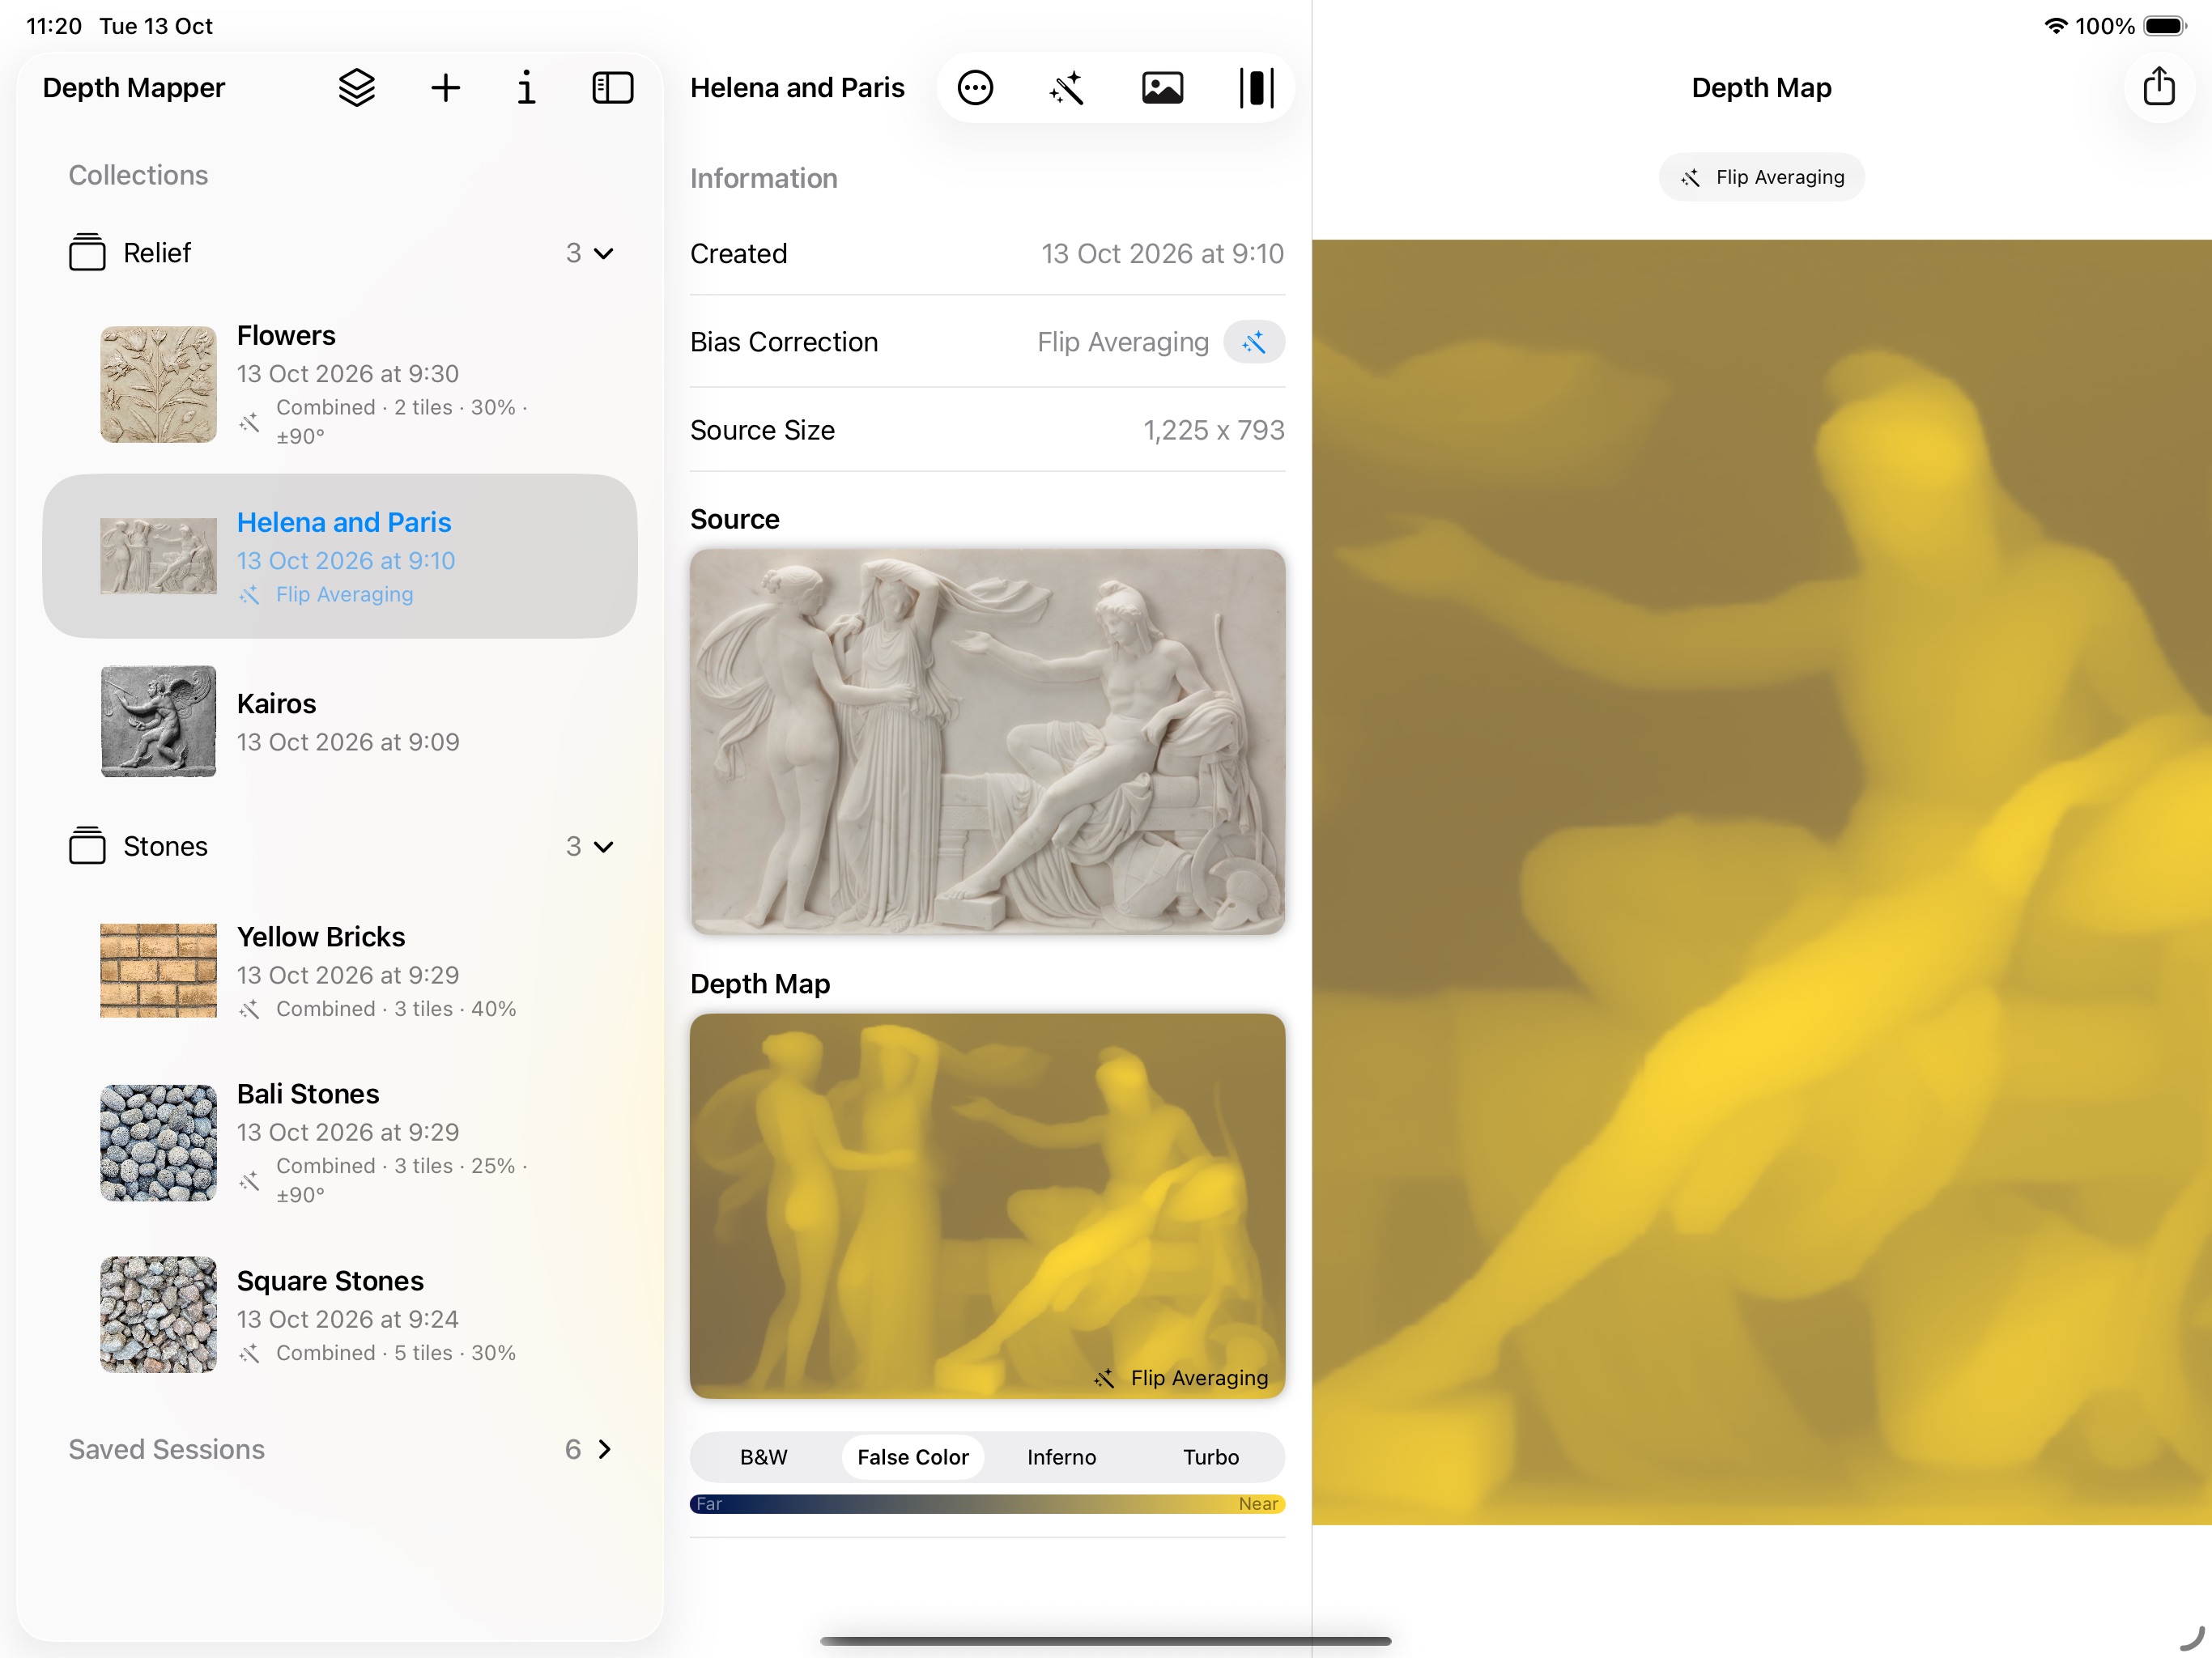This screenshot has width=2212, height=1658.
Task: Tap the Wi-Fi status icon
Action: coord(2055,26)
